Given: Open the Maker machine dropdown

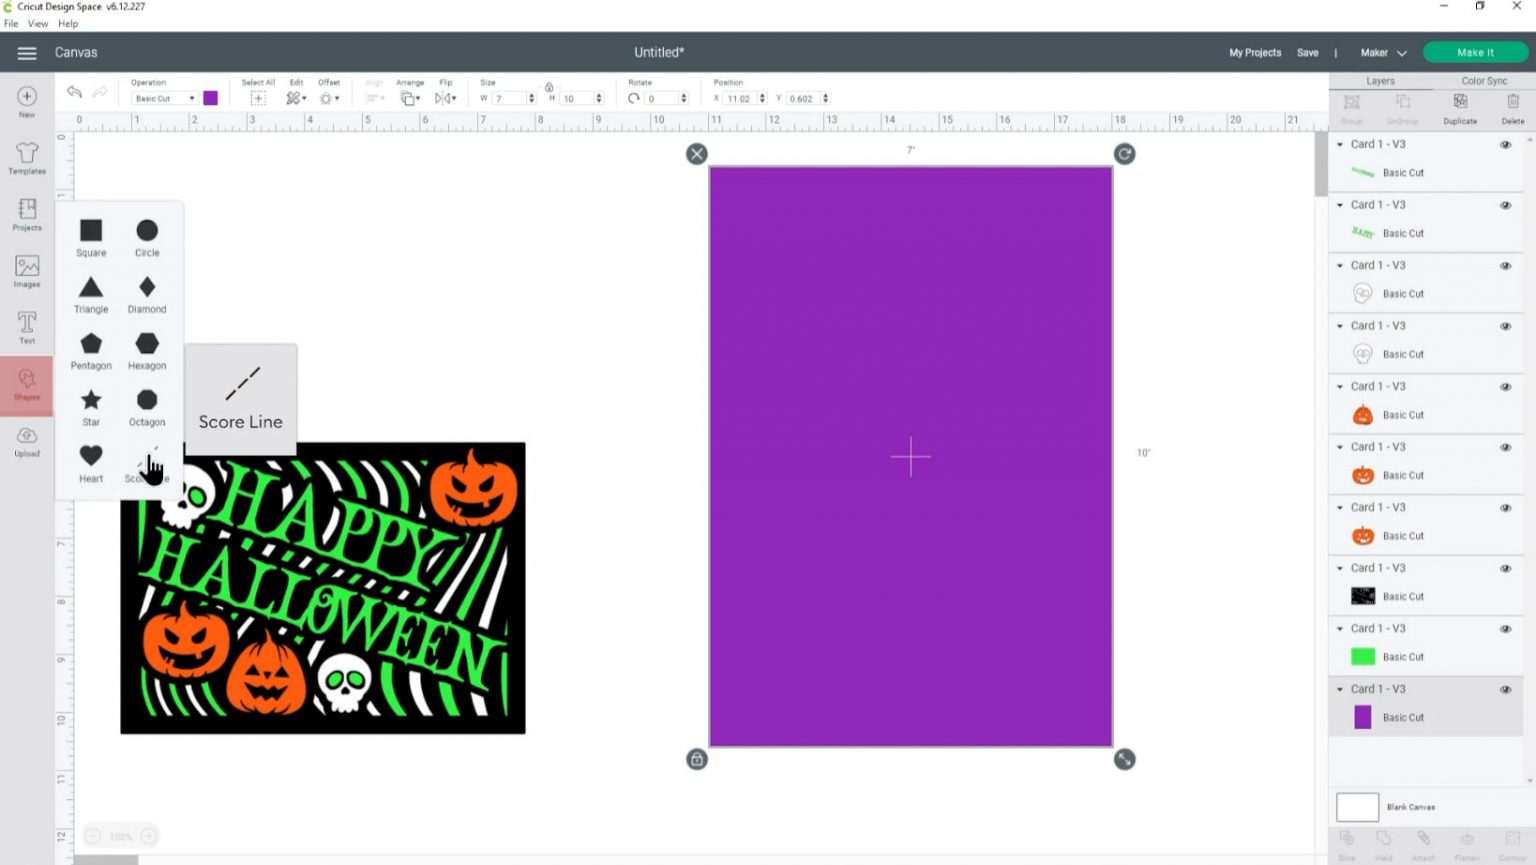Looking at the screenshot, I should point(1383,53).
